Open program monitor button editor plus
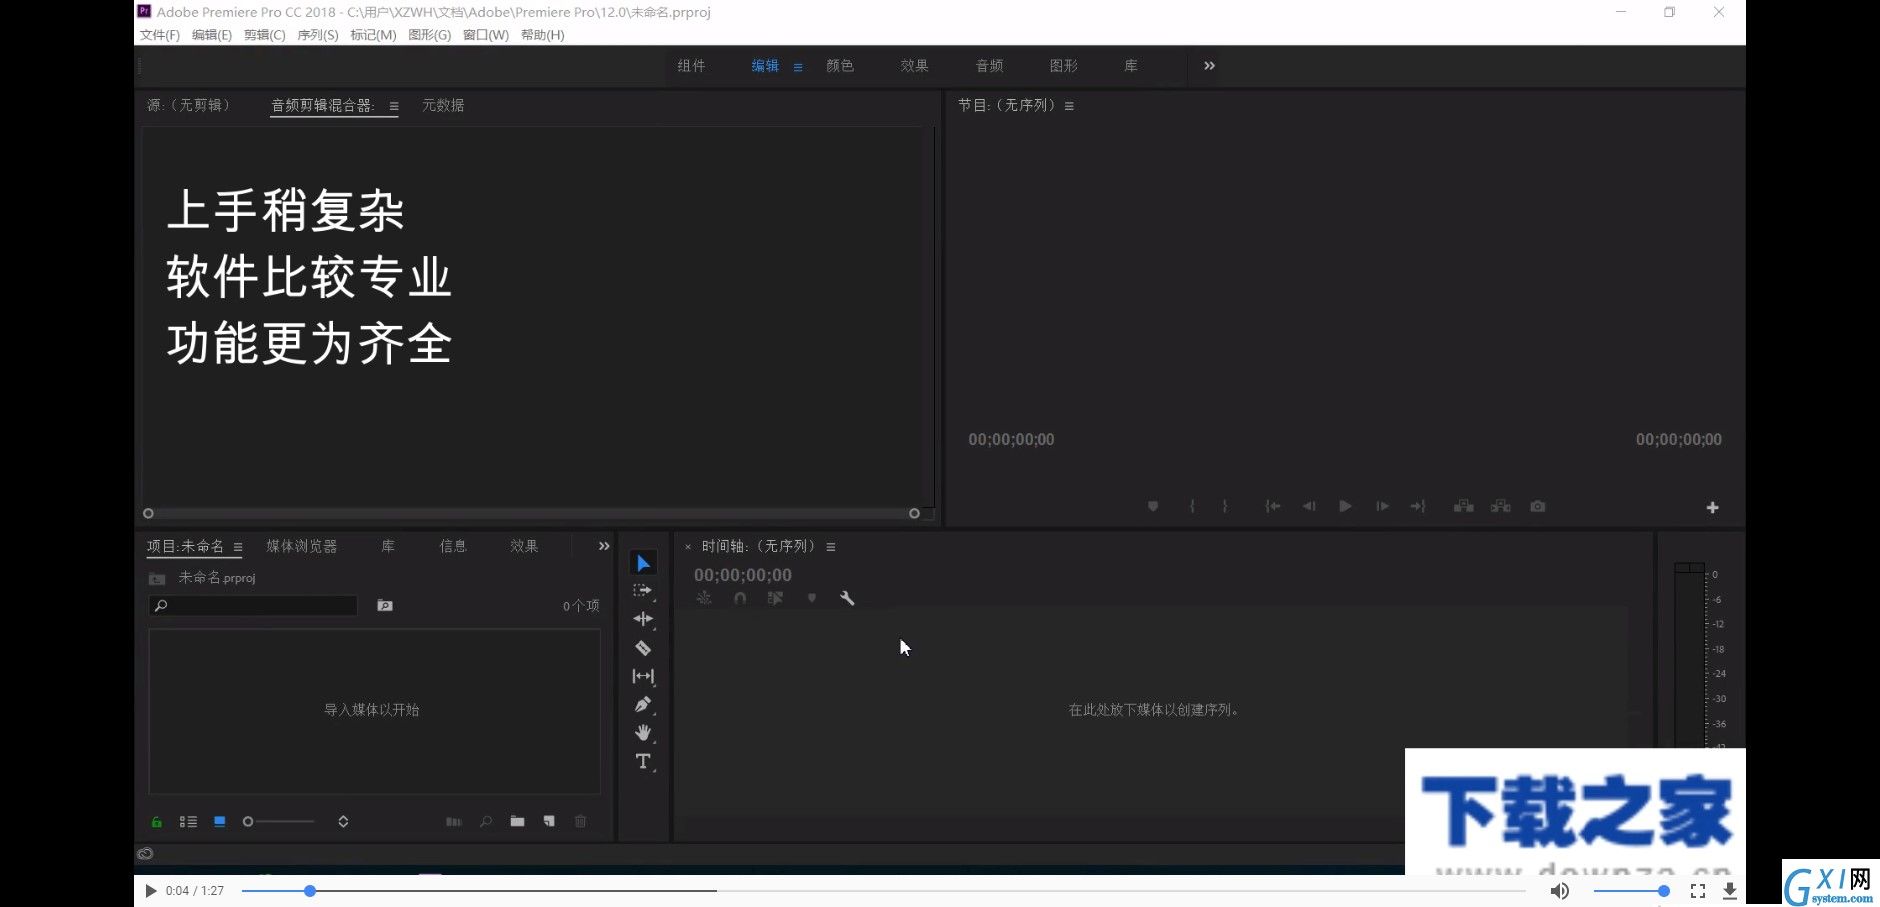The image size is (1880, 907). (1712, 508)
